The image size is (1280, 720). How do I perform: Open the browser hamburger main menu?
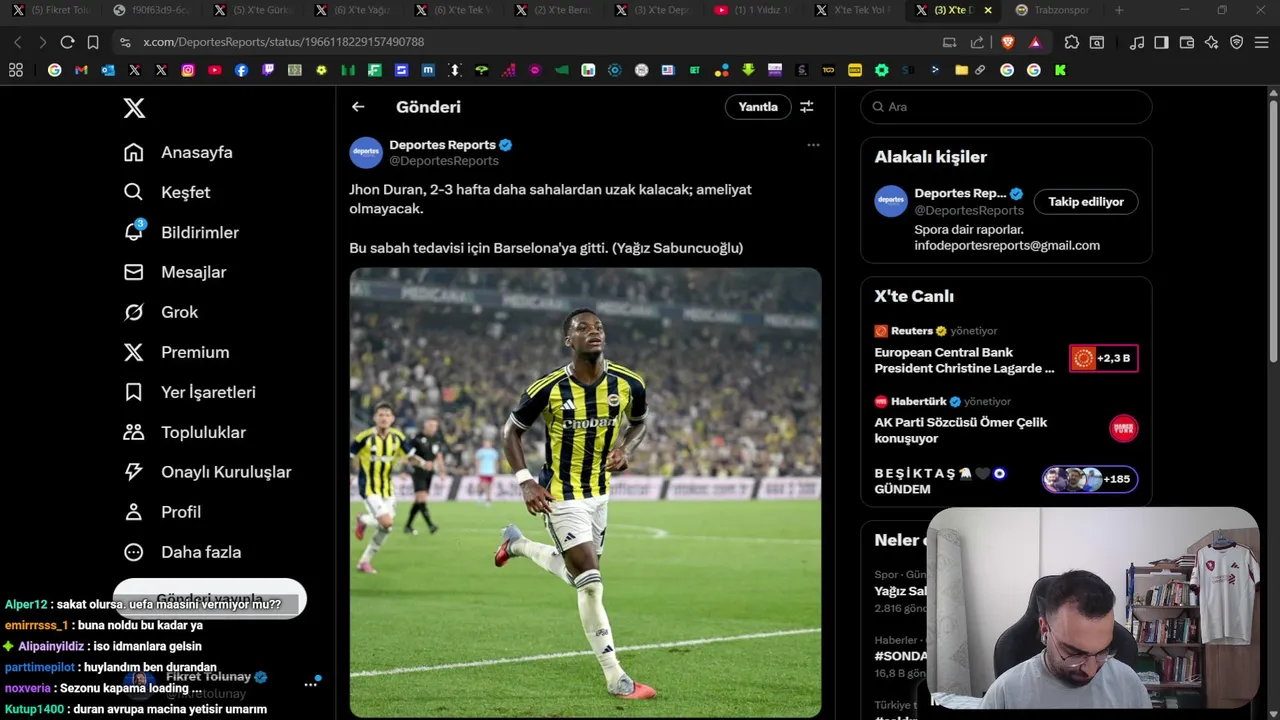tap(1262, 42)
